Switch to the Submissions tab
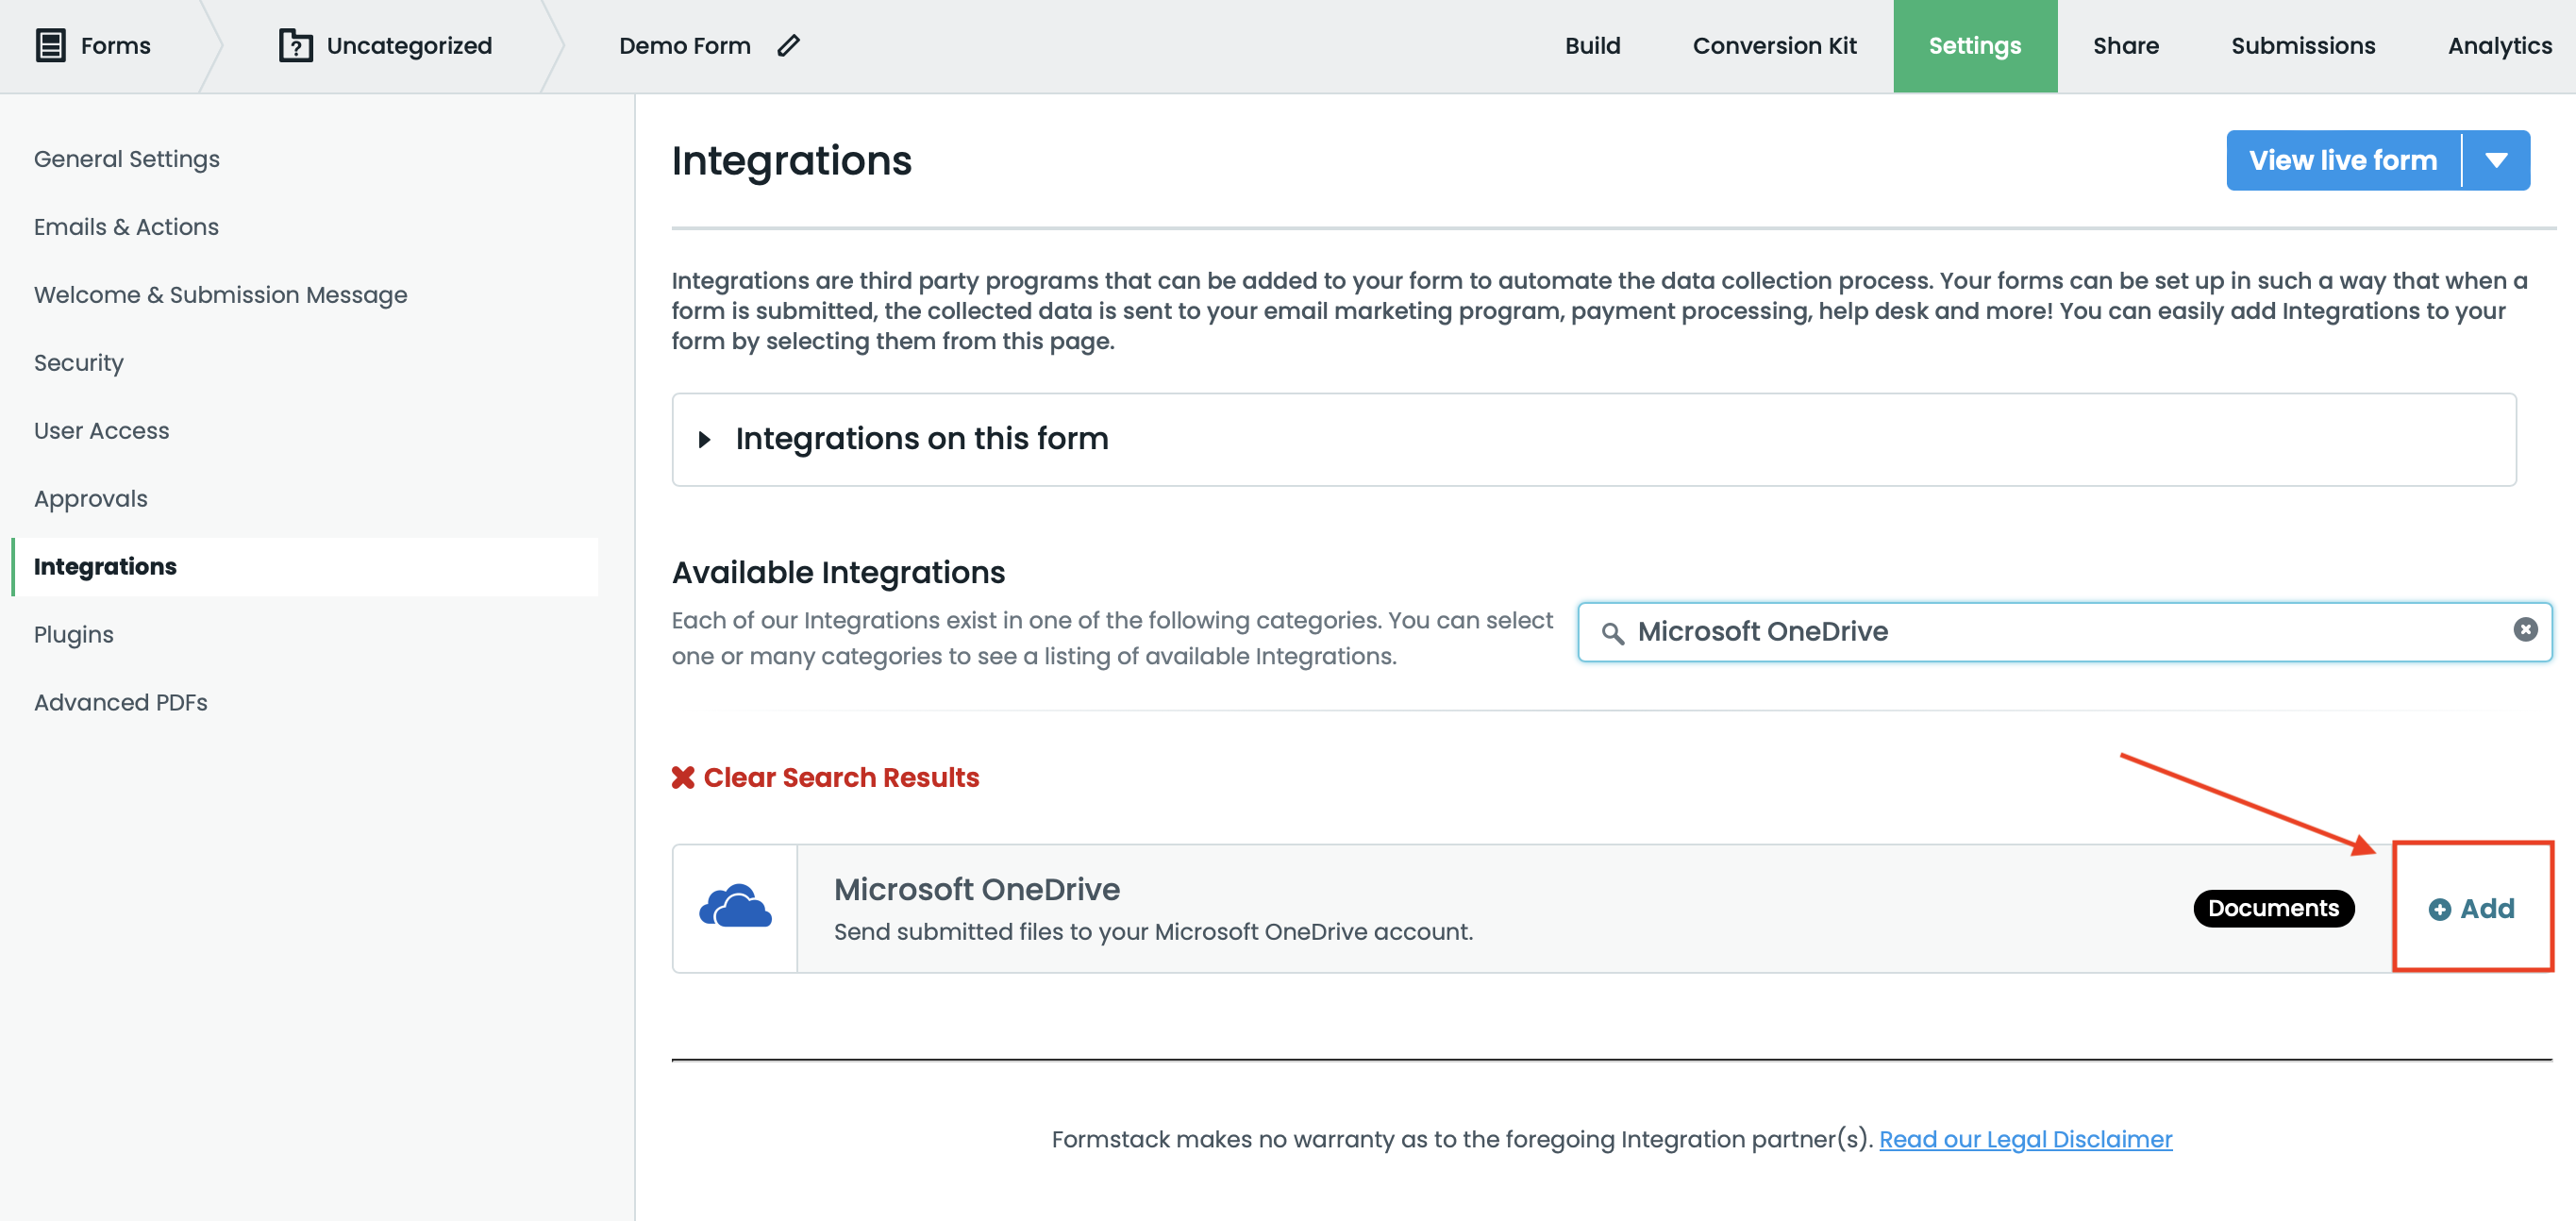The image size is (2576, 1221). [x=2302, y=45]
